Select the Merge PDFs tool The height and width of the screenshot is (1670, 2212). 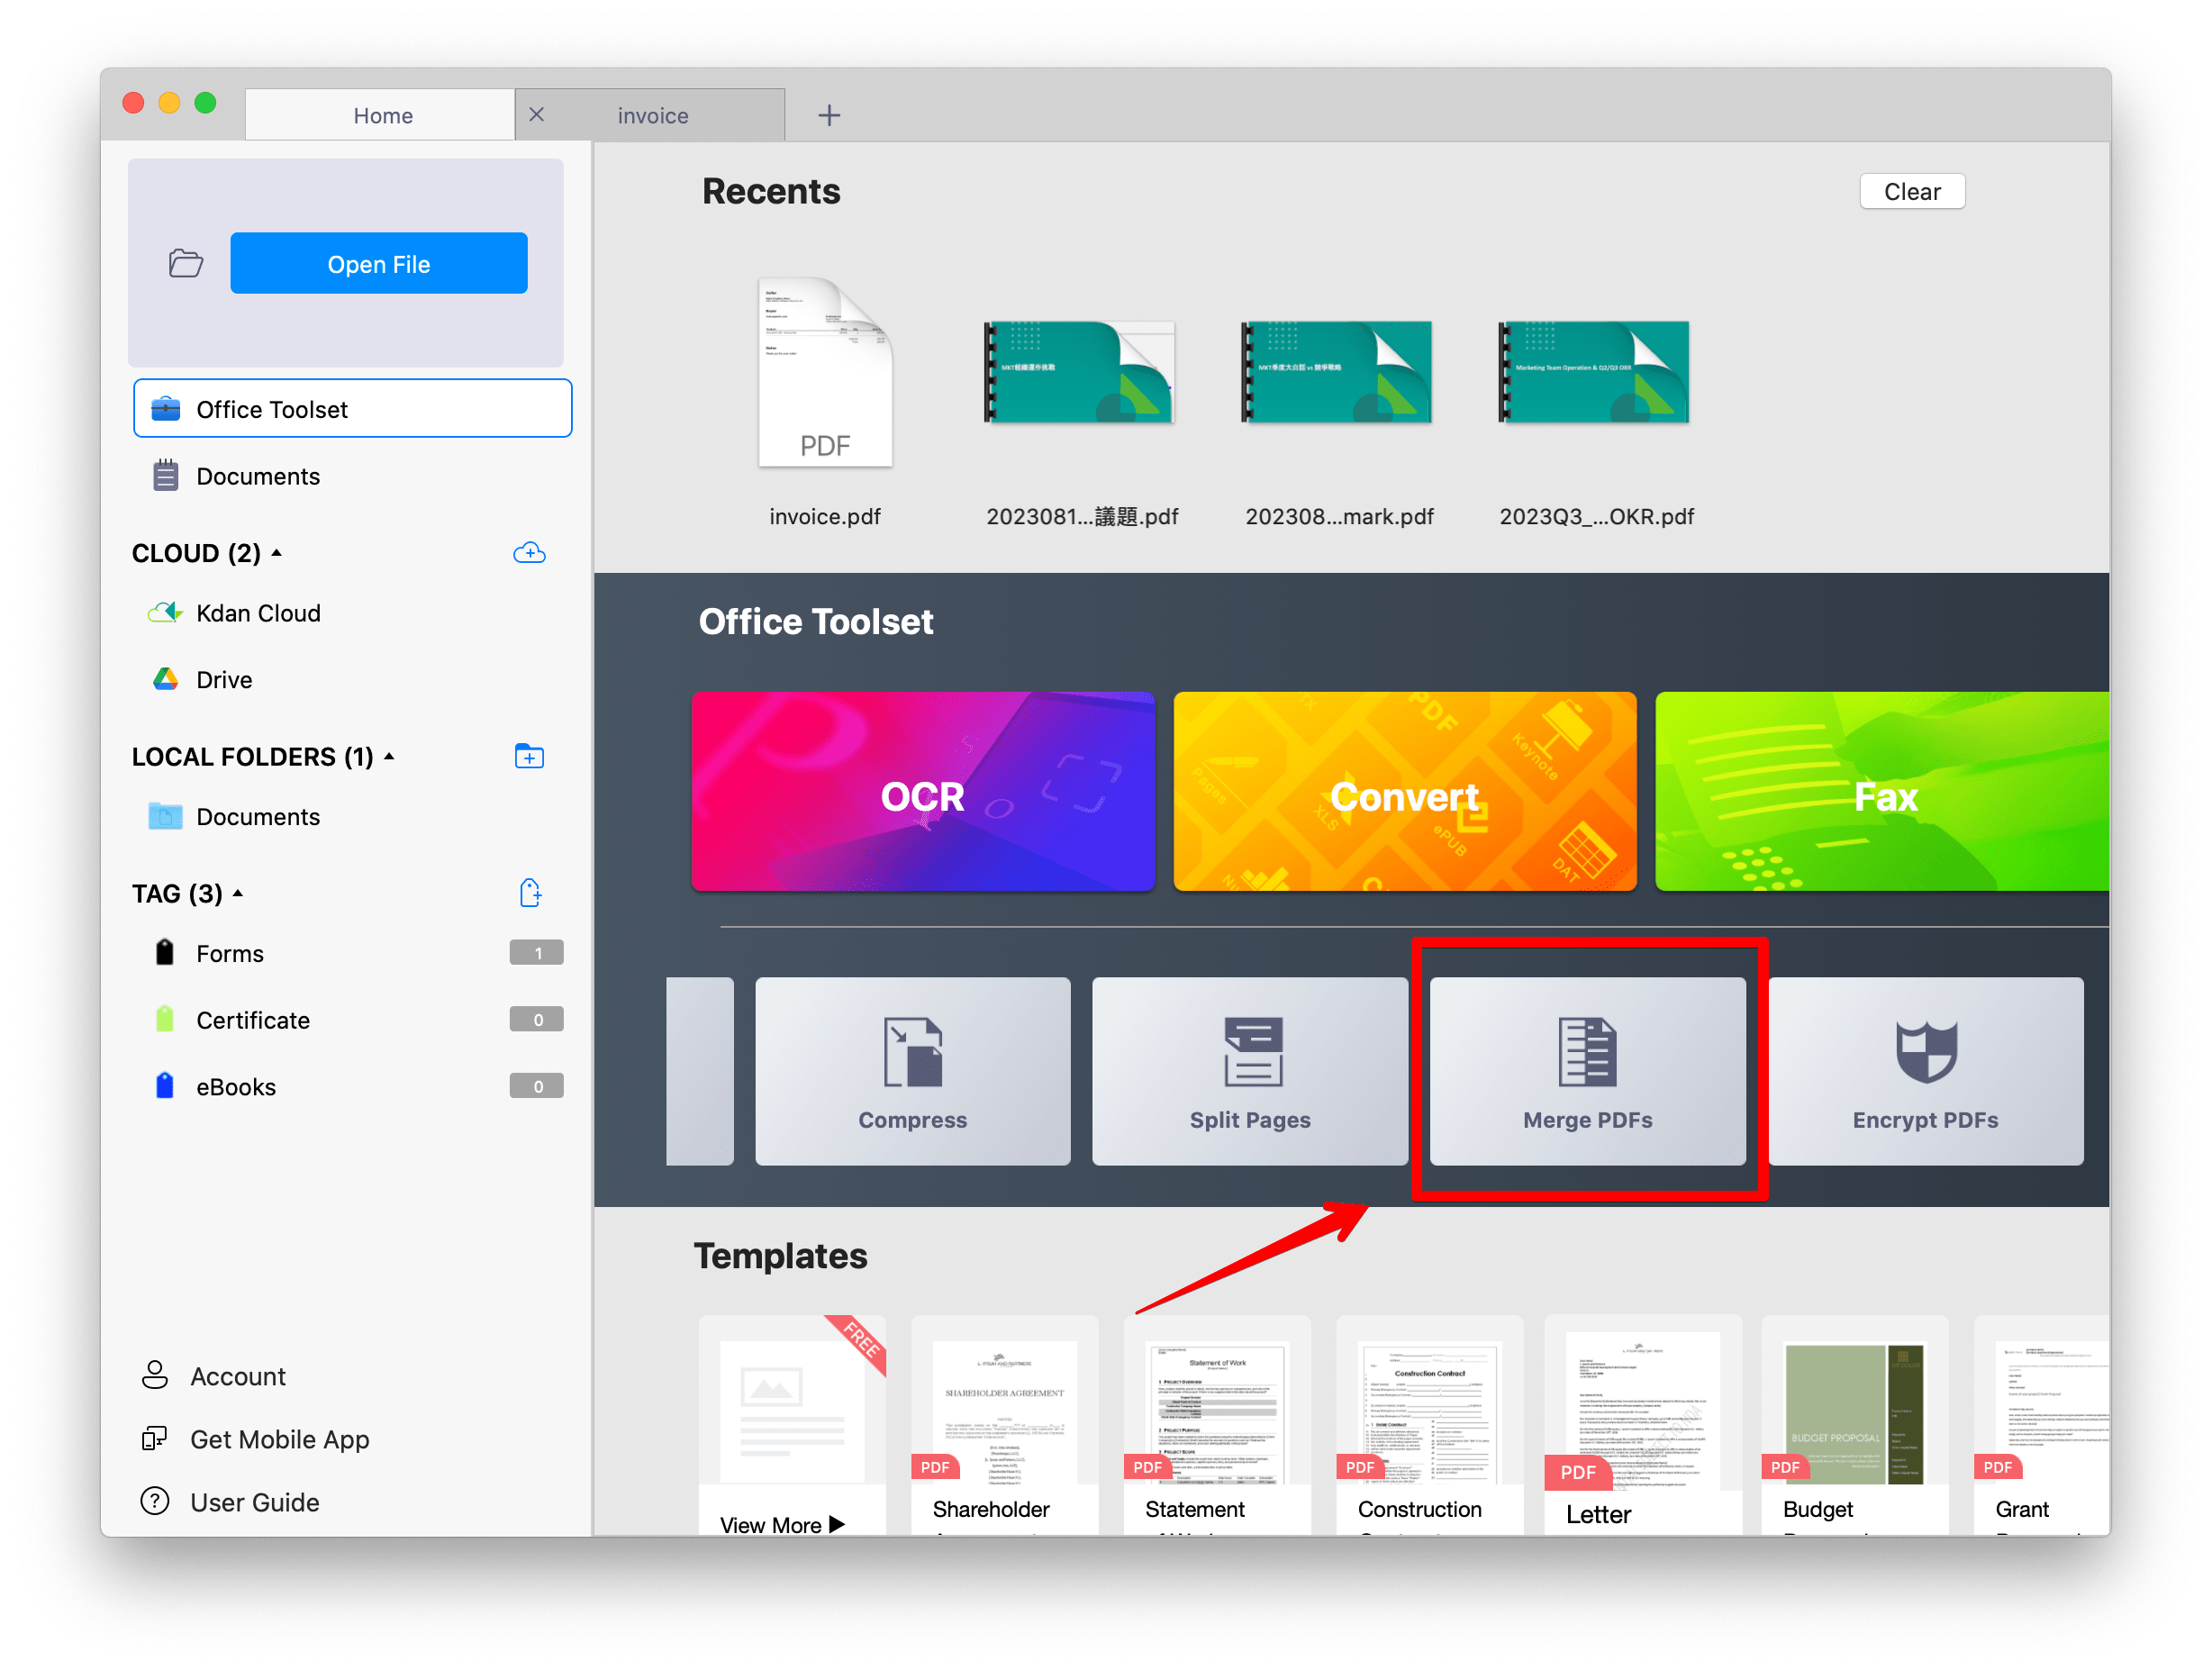tap(1587, 1071)
